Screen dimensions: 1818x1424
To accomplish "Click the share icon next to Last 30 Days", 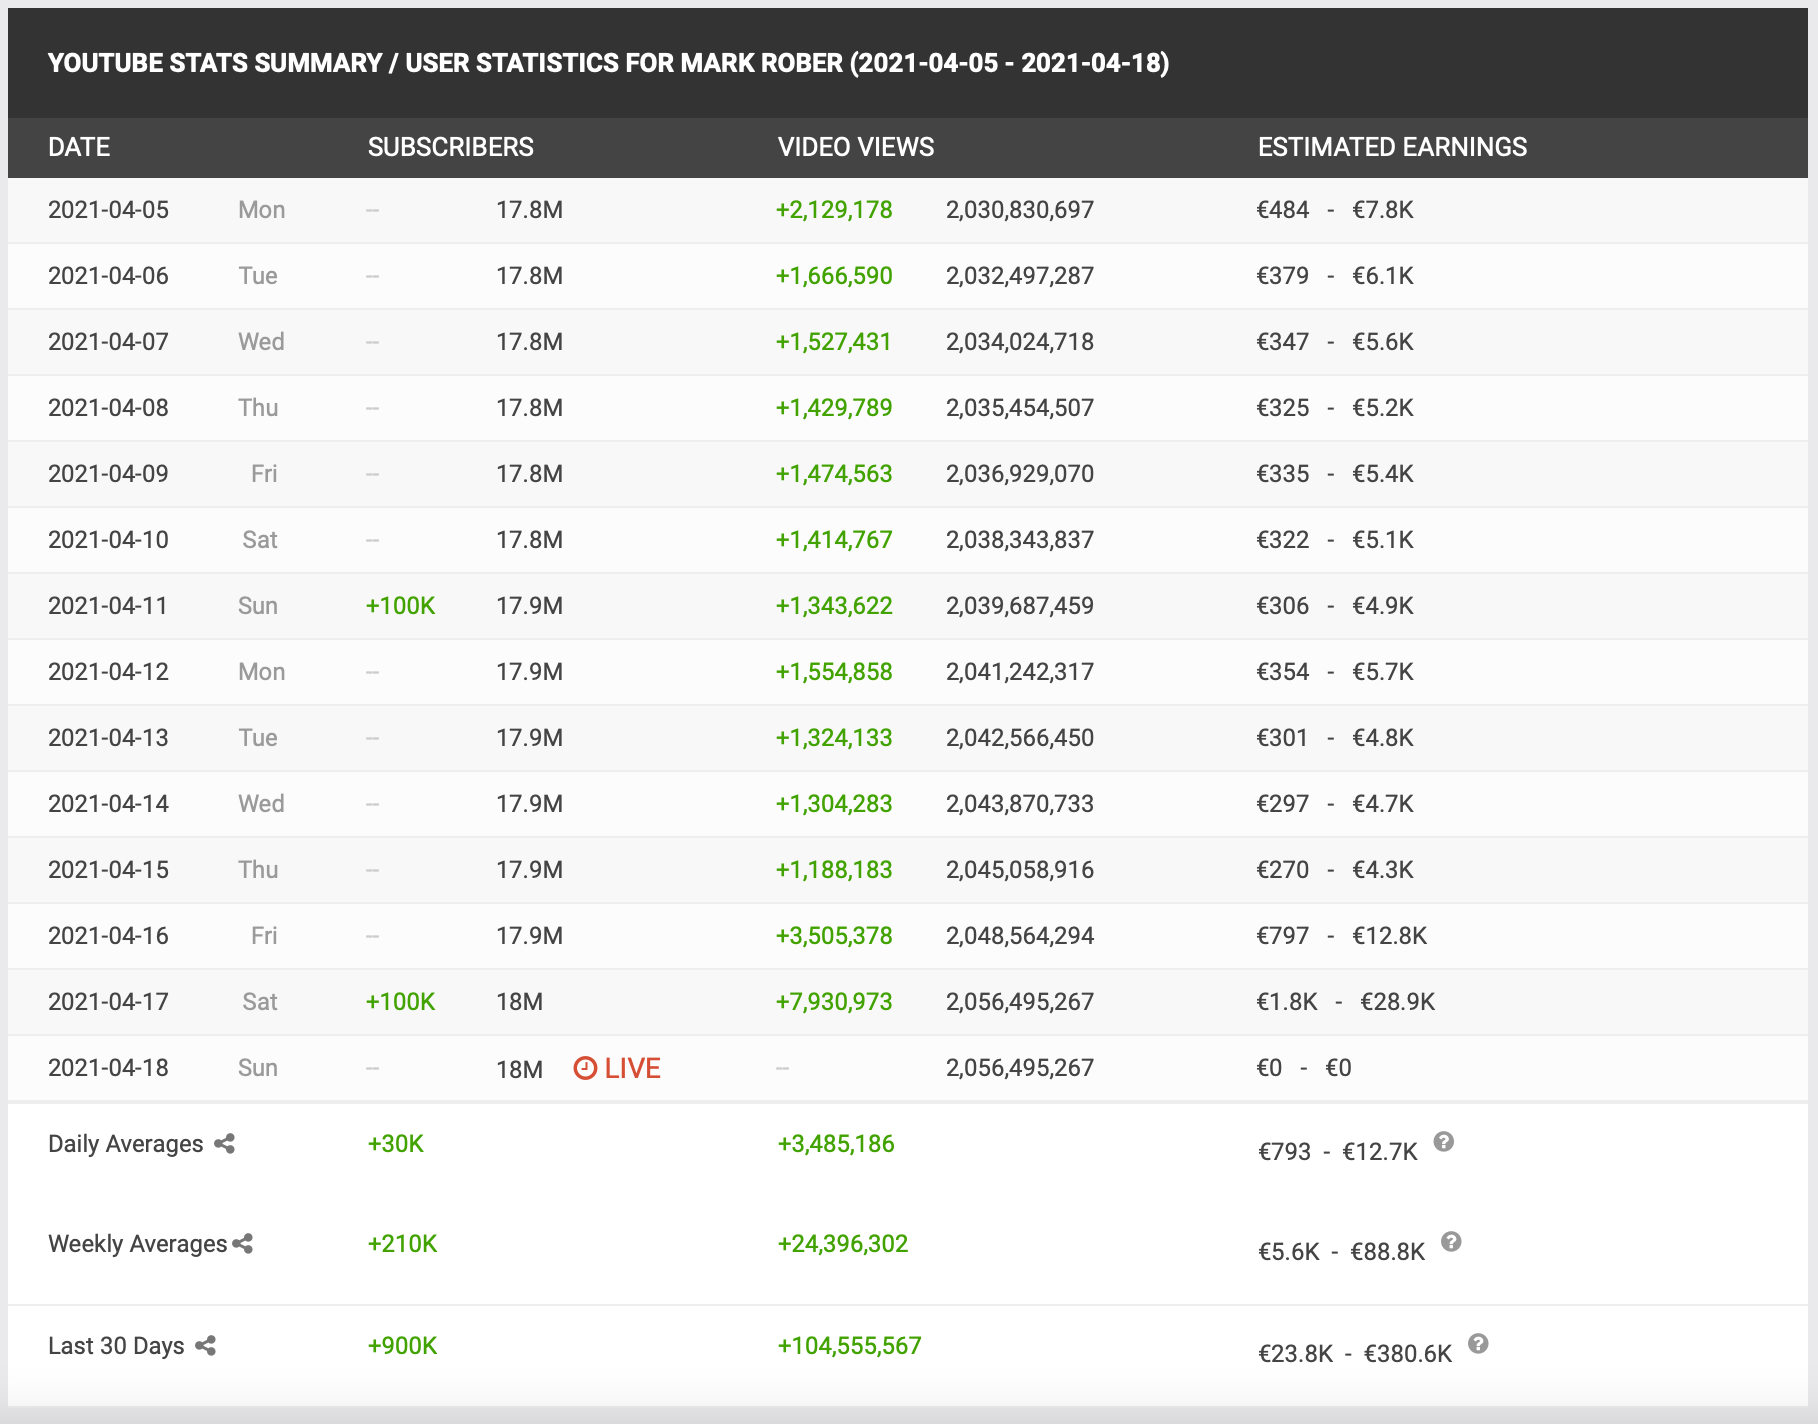I will click(x=206, y=1345).
